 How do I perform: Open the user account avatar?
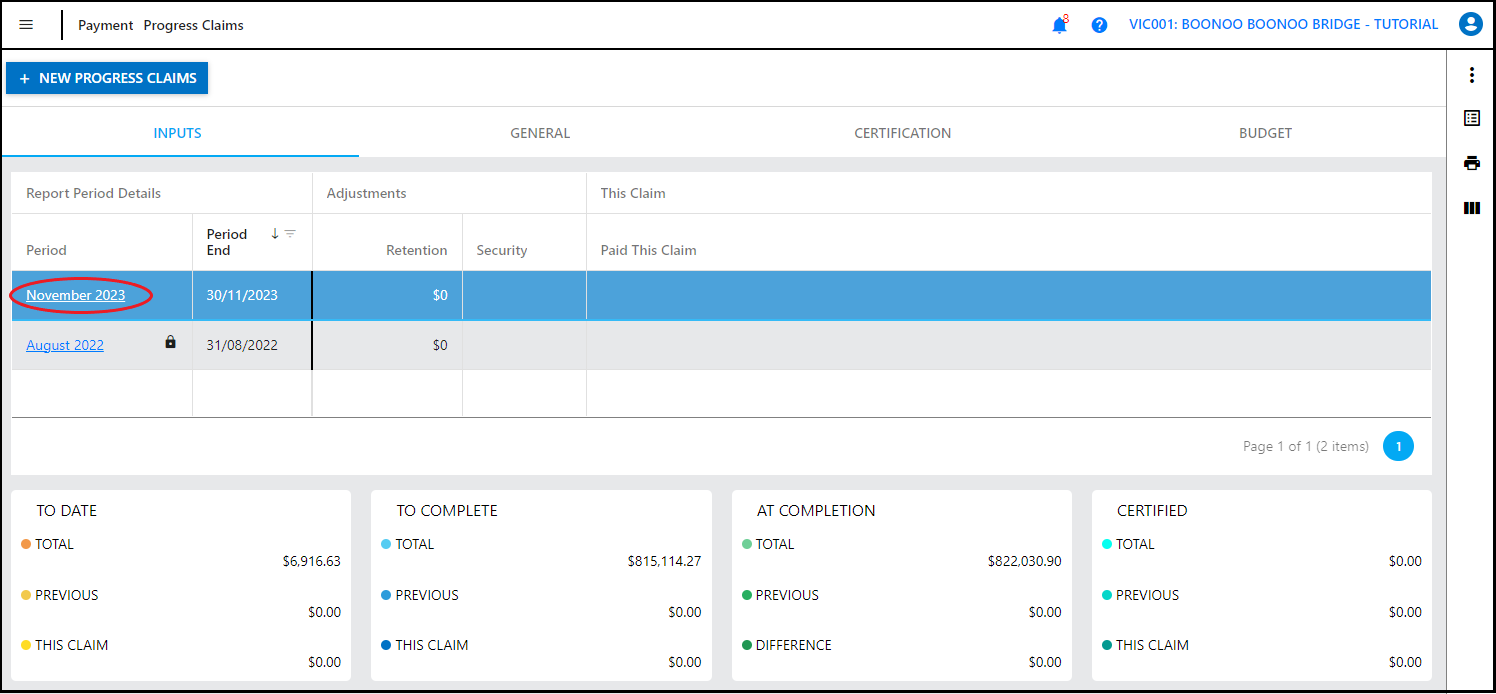[1470, 25]
